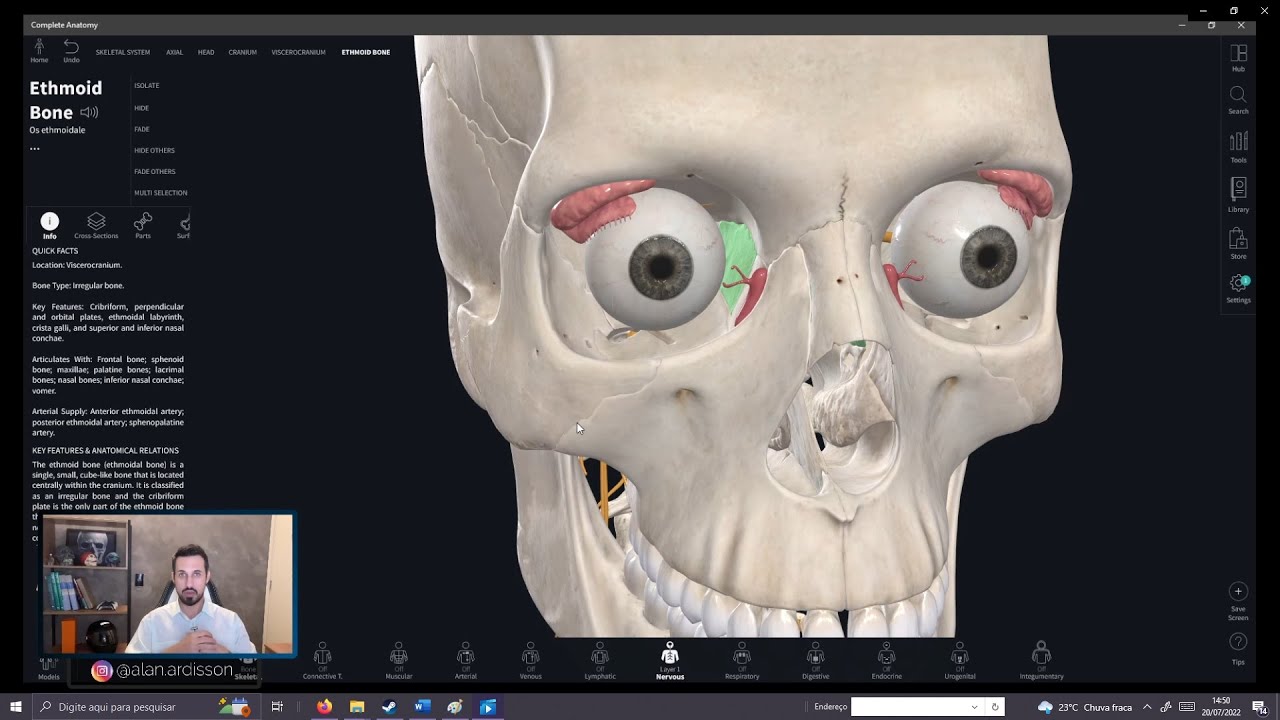Screen dimensions: 1280x720
Task: Open File Explorer from the taskbar
Action: 357,707
